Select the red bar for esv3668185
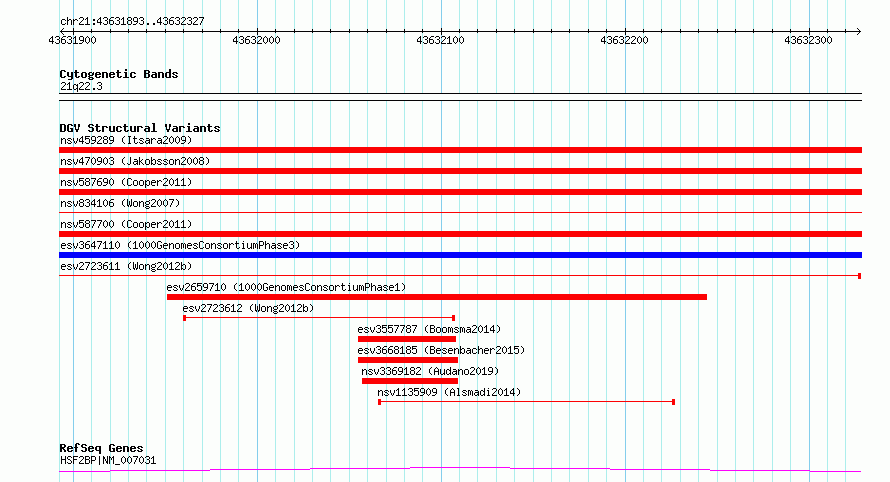Viewport: 890px width, 482px height. coord(408,360)
